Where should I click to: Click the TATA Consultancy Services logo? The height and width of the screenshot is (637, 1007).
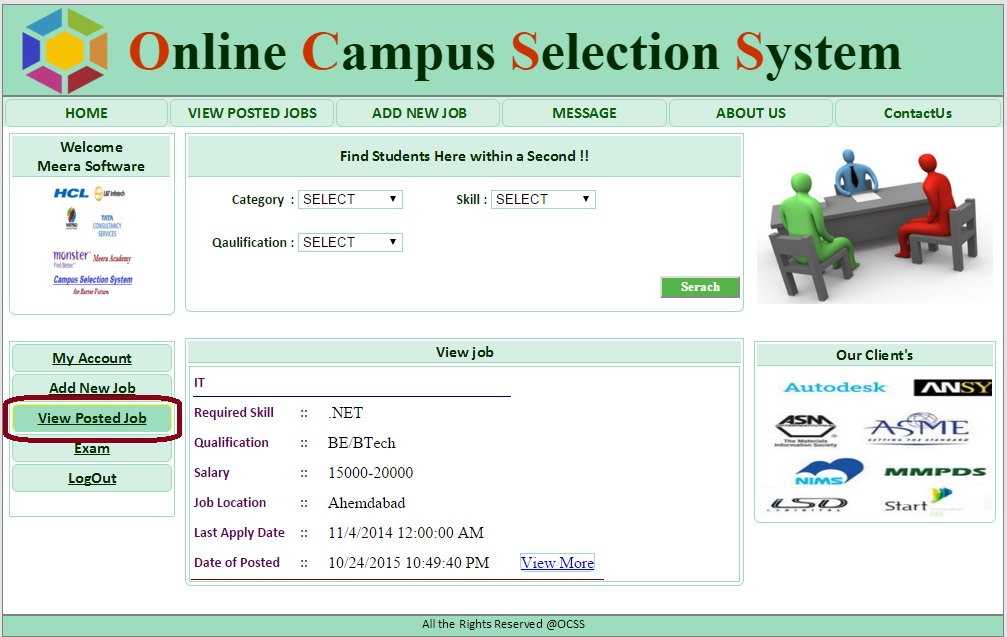107,224
